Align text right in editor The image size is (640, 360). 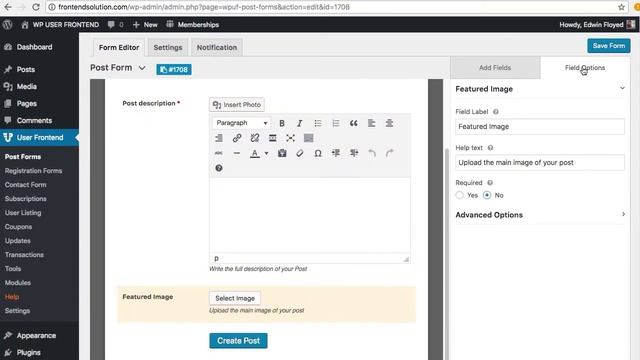(219, 138)
